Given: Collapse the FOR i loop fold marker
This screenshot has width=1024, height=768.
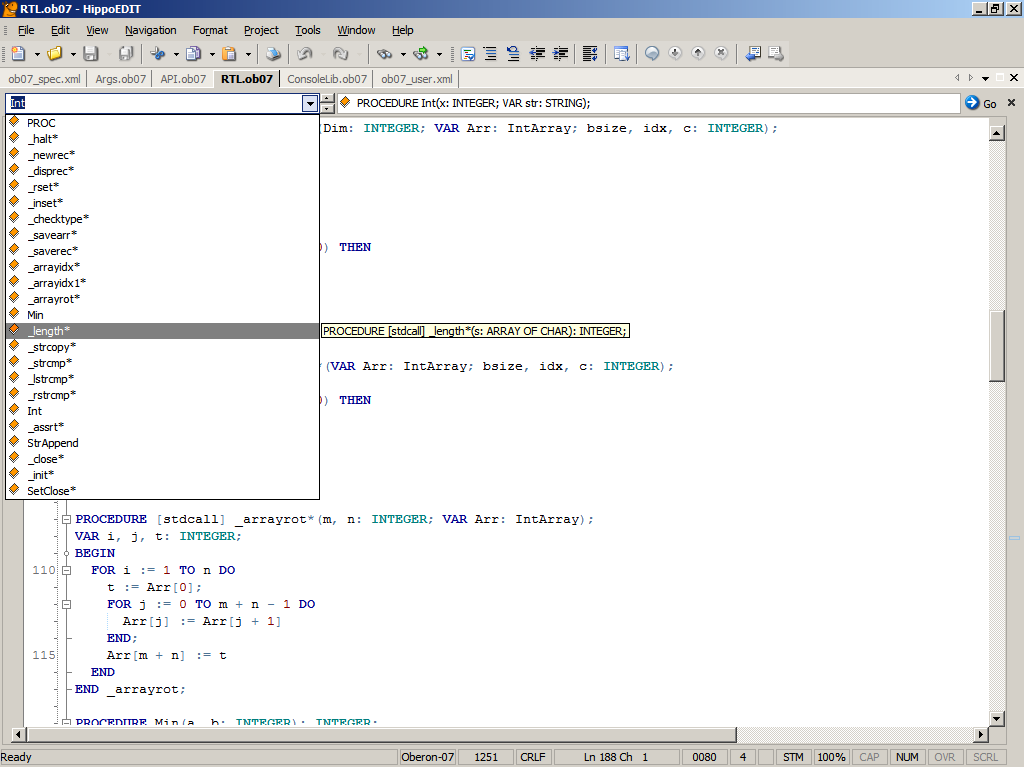Looking at the screenshot, I should pyautogui.click(x=66, y=570).
